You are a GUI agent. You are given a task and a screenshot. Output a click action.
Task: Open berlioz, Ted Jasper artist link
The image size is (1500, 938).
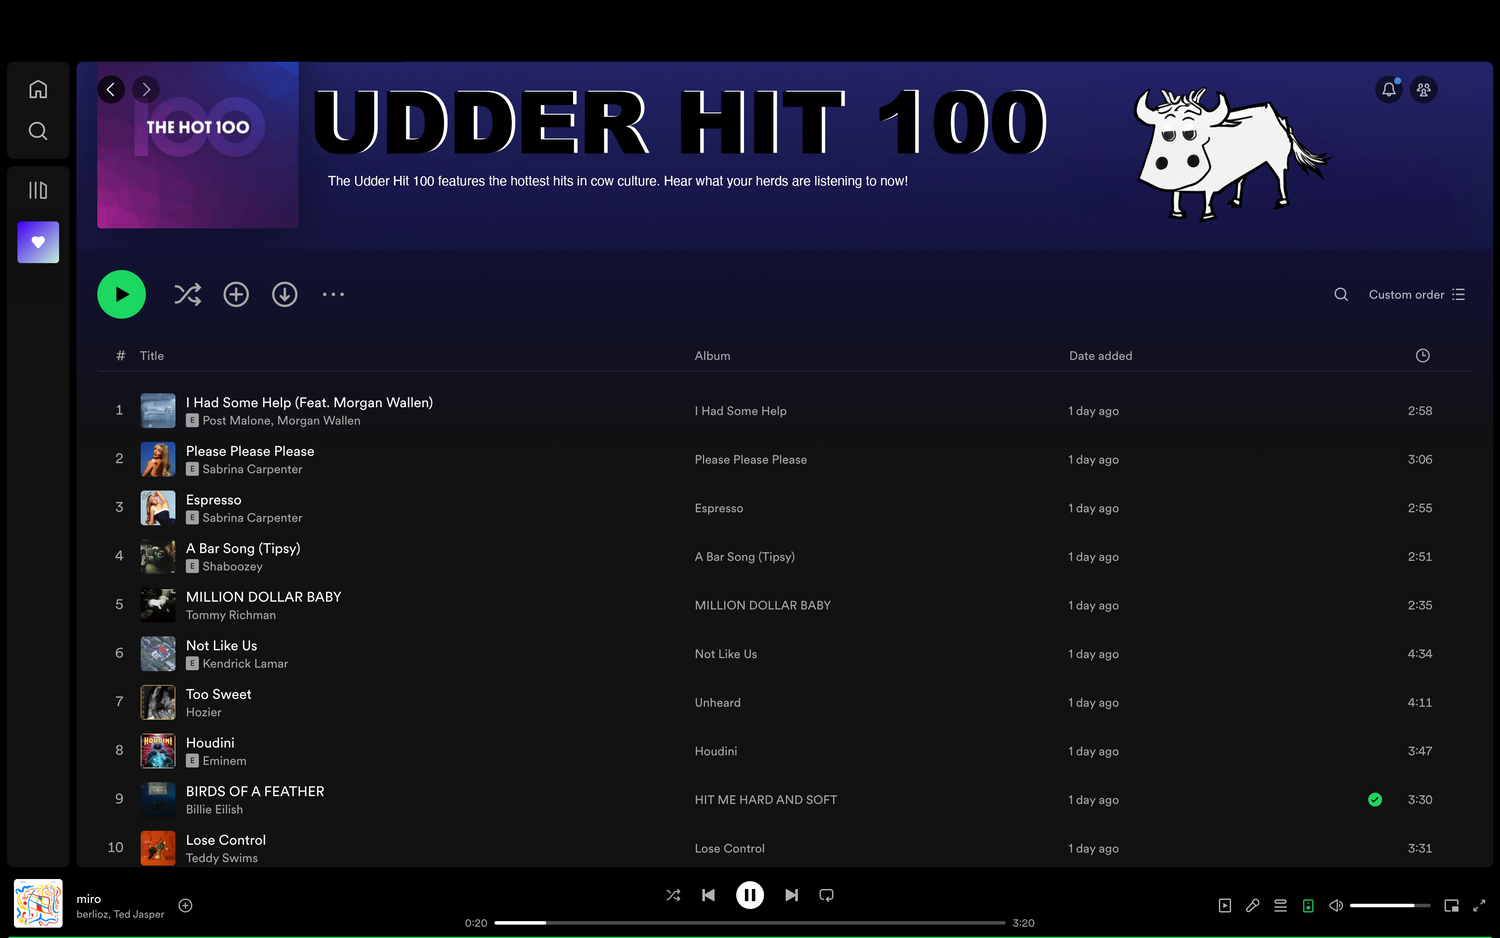(x=120, y=914)
